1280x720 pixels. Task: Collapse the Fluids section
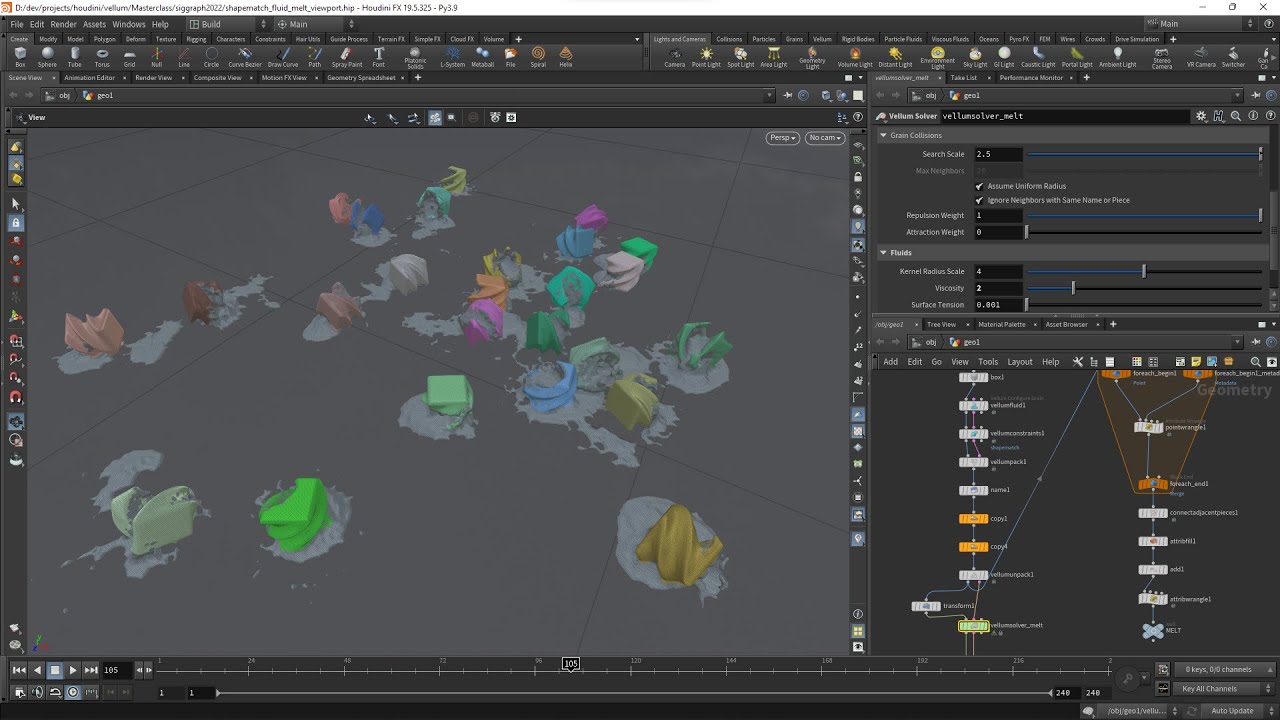pos(883,253)
